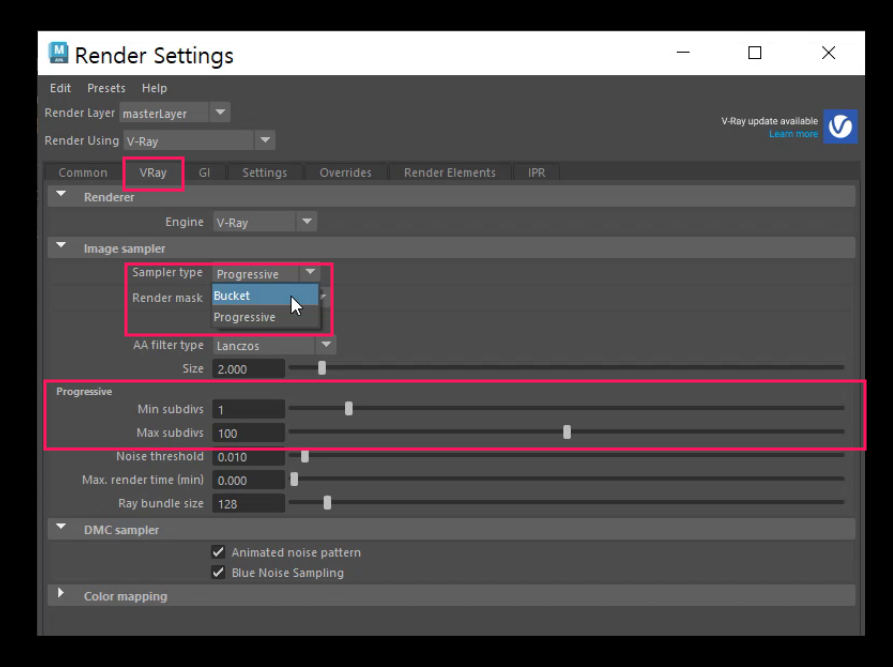Click the Max subdivs value field

[x=248, y=433]
